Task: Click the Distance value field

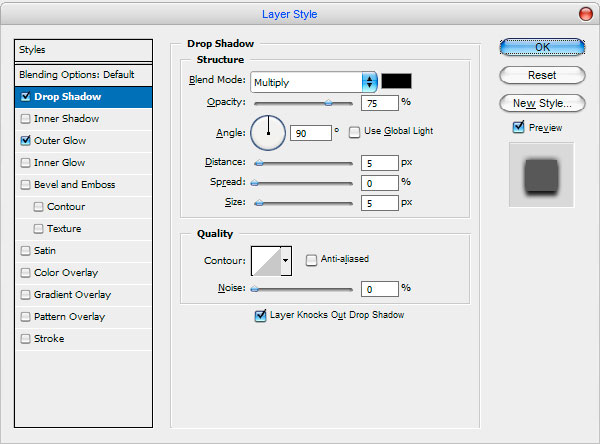Action: 378,160
